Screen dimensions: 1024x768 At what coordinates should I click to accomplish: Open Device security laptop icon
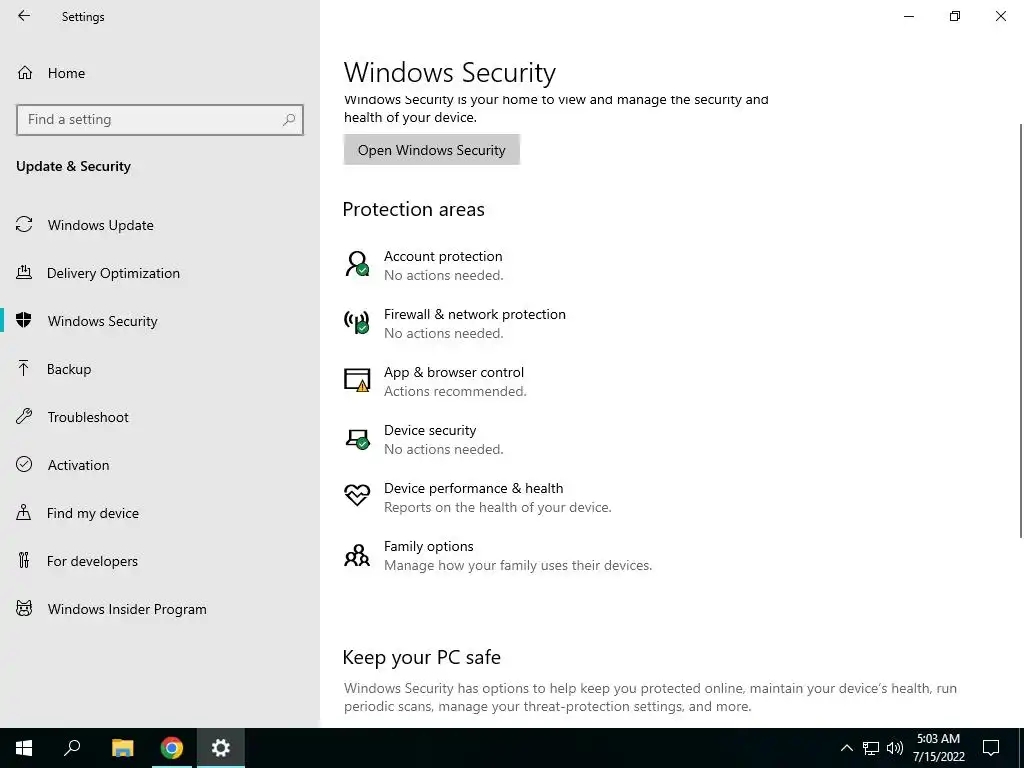point(357,439)
